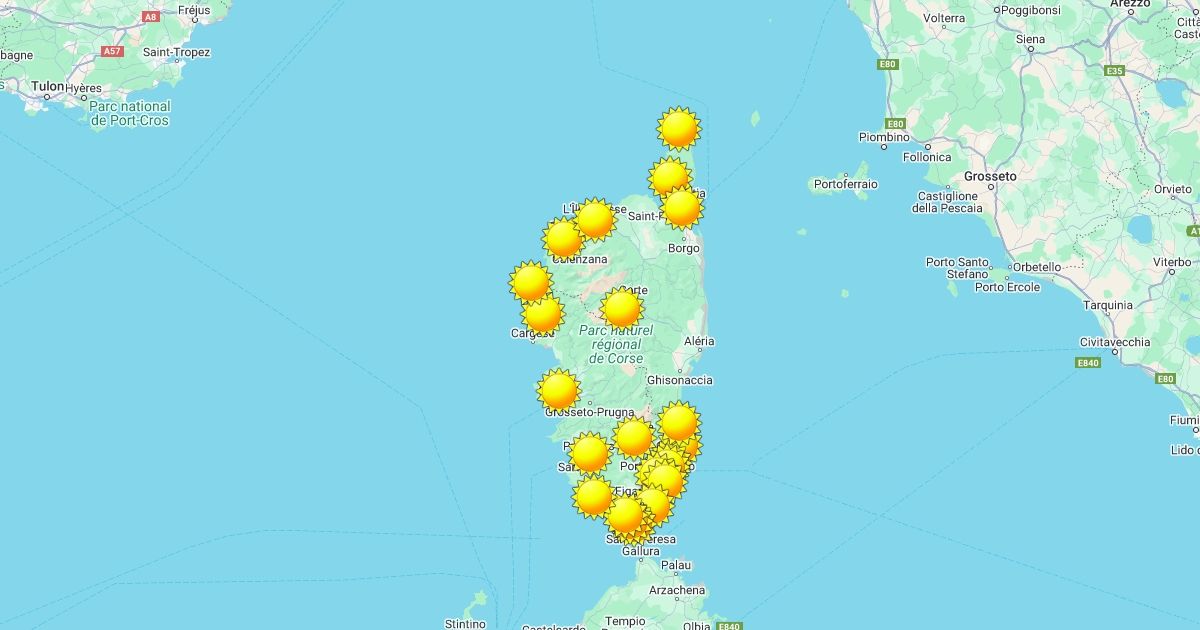Select the sun marker directly above Borgo
This screenshot has width=1200, height=630.
click(682, 208)
